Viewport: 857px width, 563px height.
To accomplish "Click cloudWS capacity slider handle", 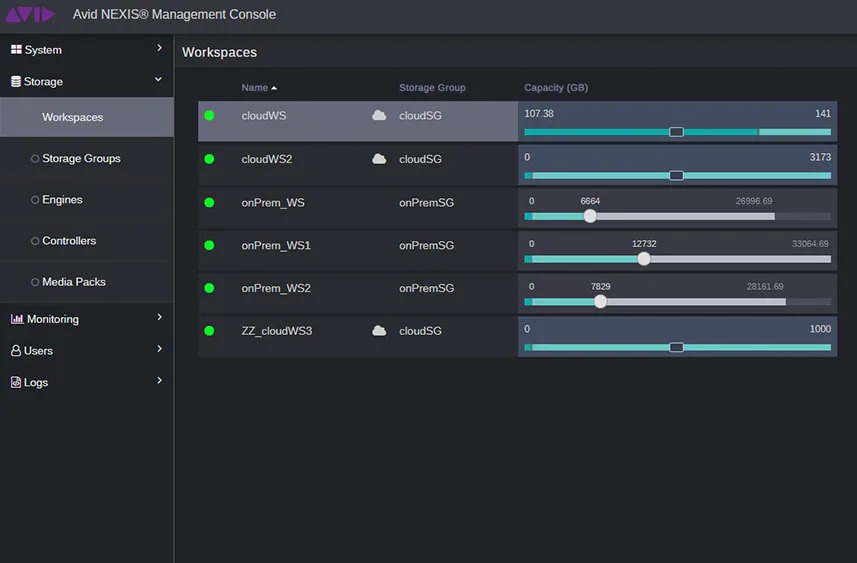I will click(x=676, y=132).
